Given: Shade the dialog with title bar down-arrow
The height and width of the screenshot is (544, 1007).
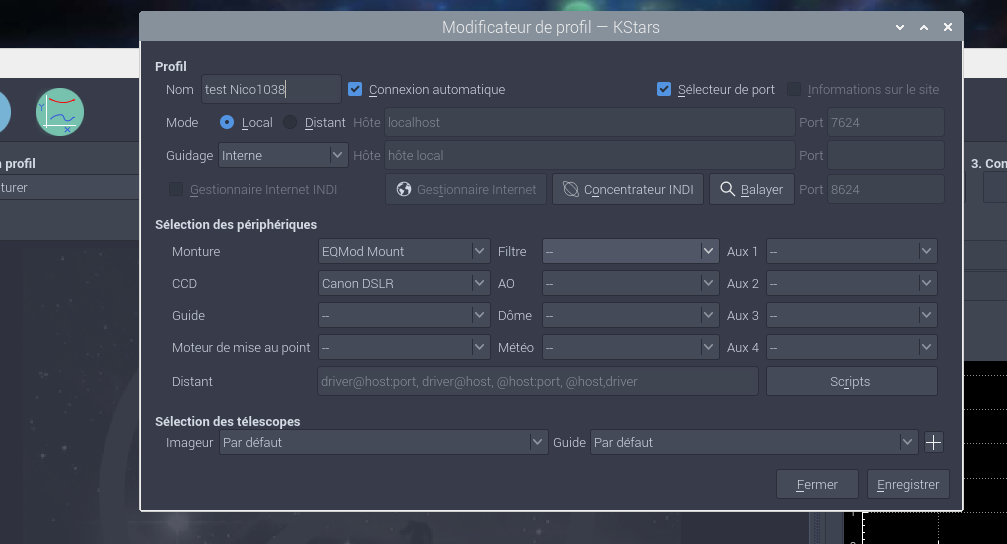Looking at the screenshot, I should click(900, 27).
